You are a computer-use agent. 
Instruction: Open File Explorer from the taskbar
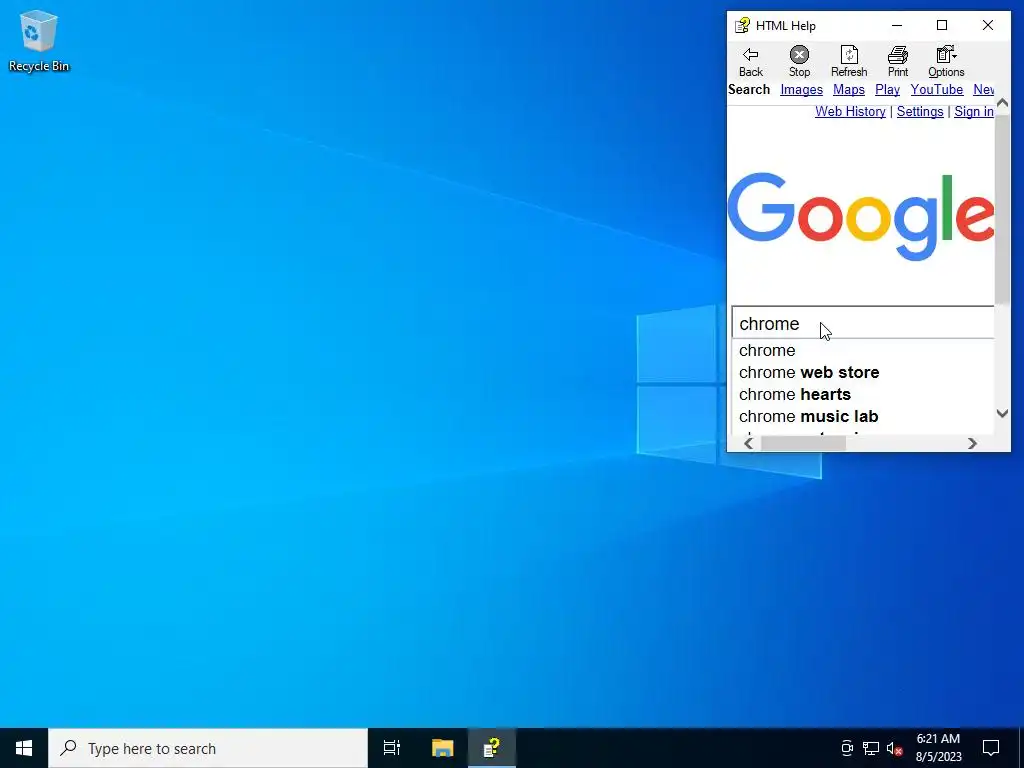442,748
